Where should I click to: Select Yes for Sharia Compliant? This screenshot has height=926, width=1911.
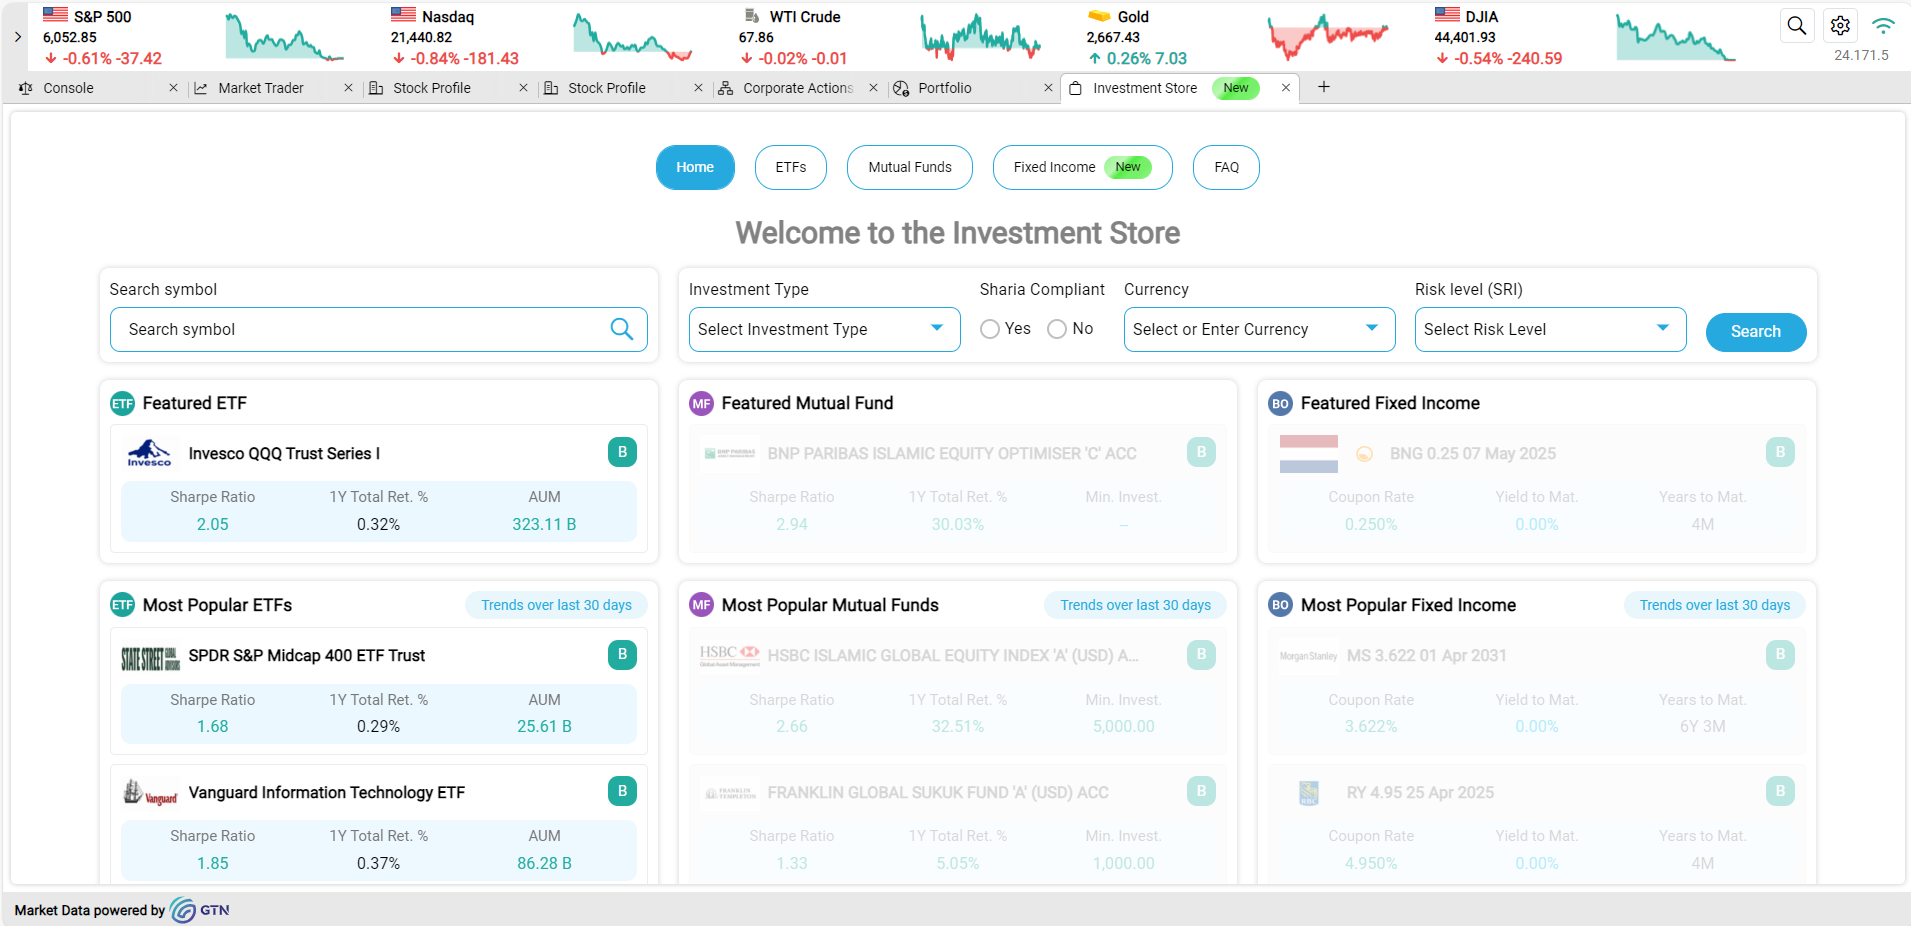tap(990, 329)
